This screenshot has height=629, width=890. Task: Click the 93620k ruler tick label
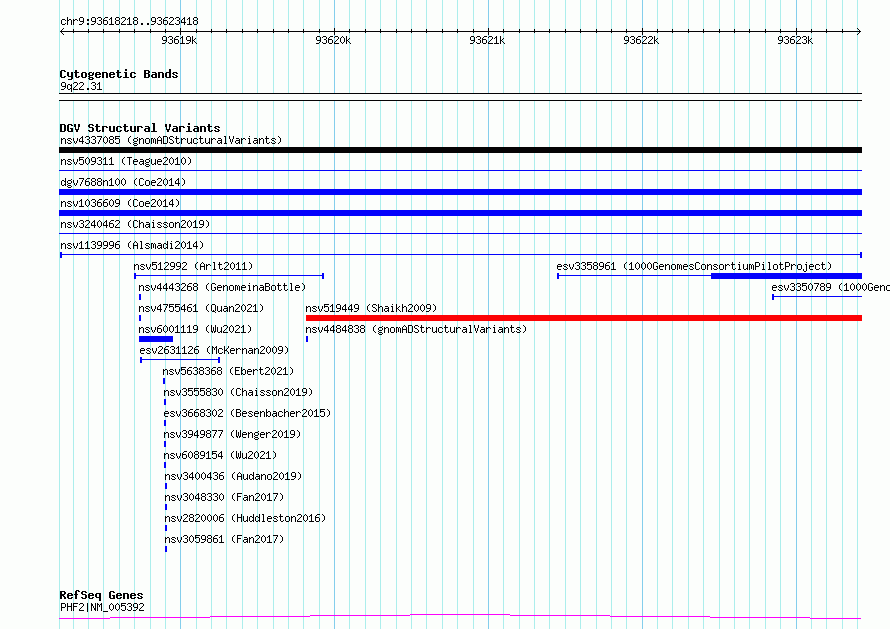(x=333, y=40)
